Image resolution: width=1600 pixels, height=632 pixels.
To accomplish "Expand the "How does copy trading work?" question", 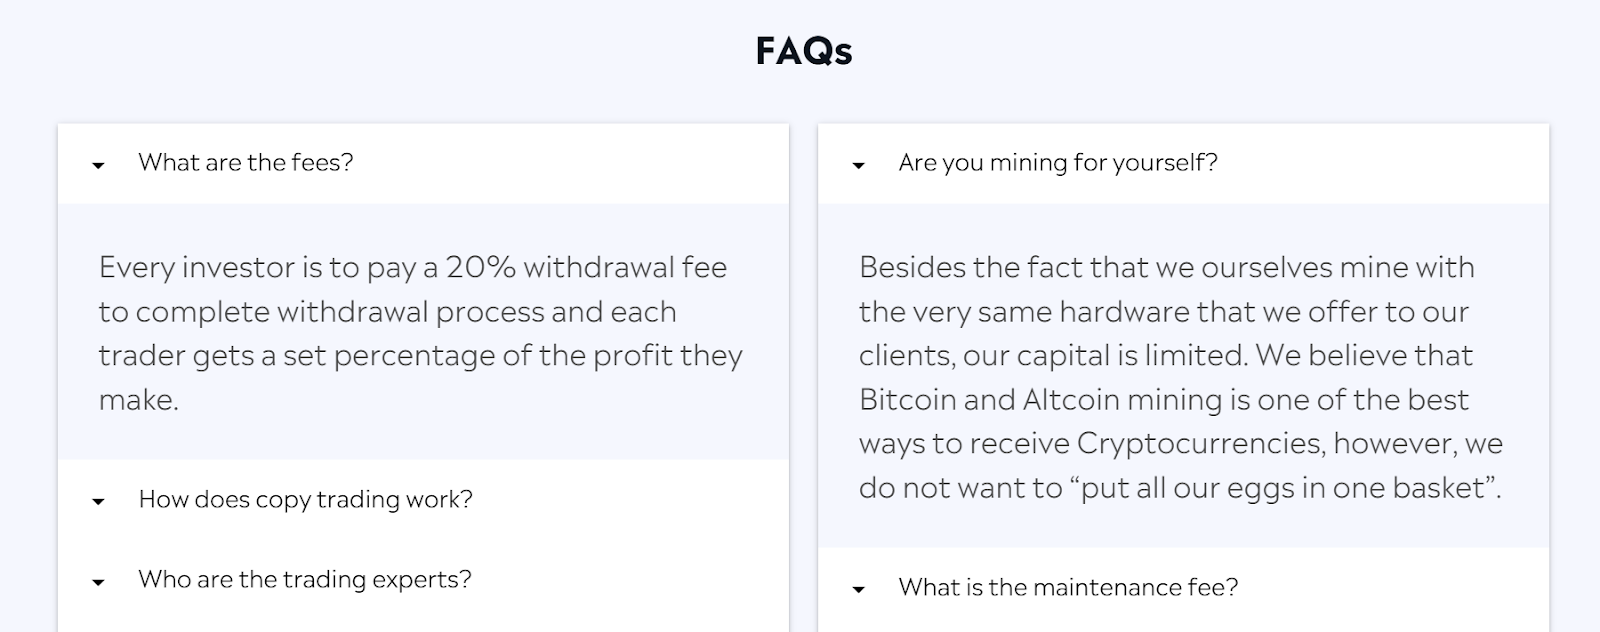I will click(306, 499).
